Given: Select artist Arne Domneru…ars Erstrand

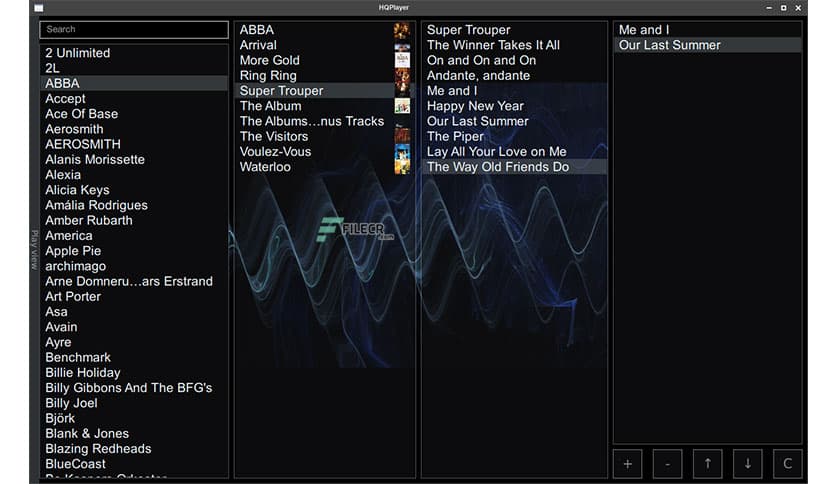Looking at the screenshot, I should pos(134,281).
